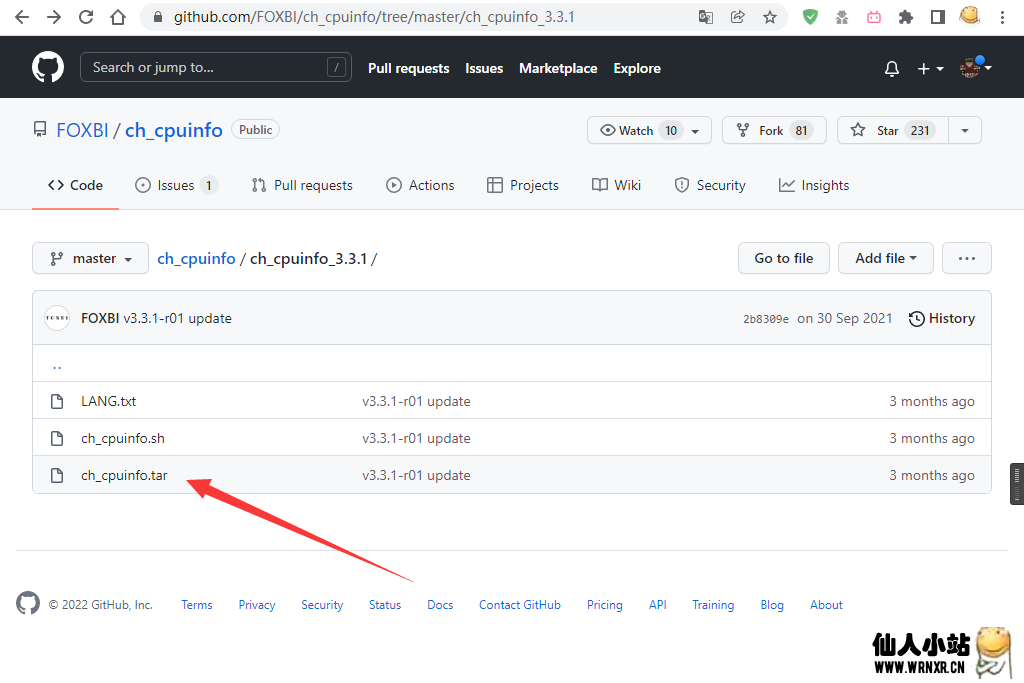Open the star lists dropdown arrow
The height and width of the screenshot is (683, 1024).
point(965,130)
